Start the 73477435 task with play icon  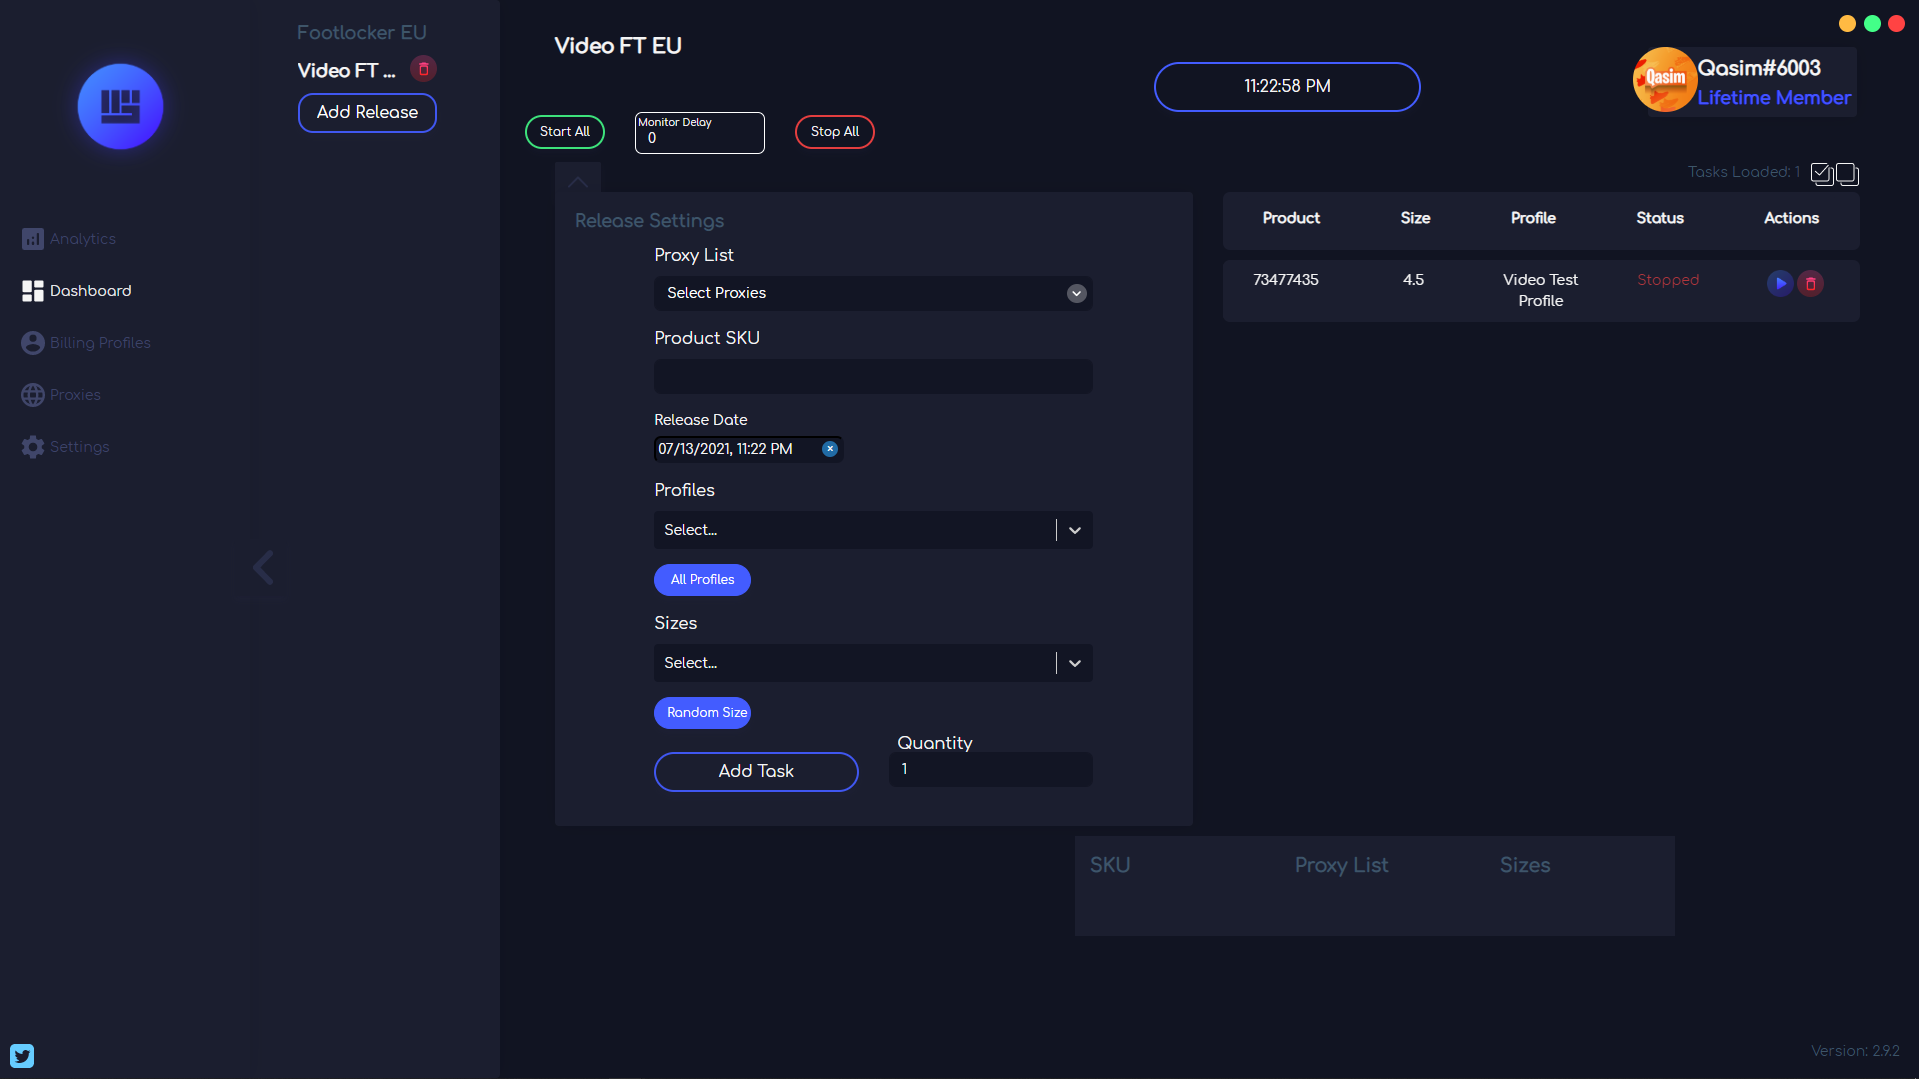pos(1780,284)
